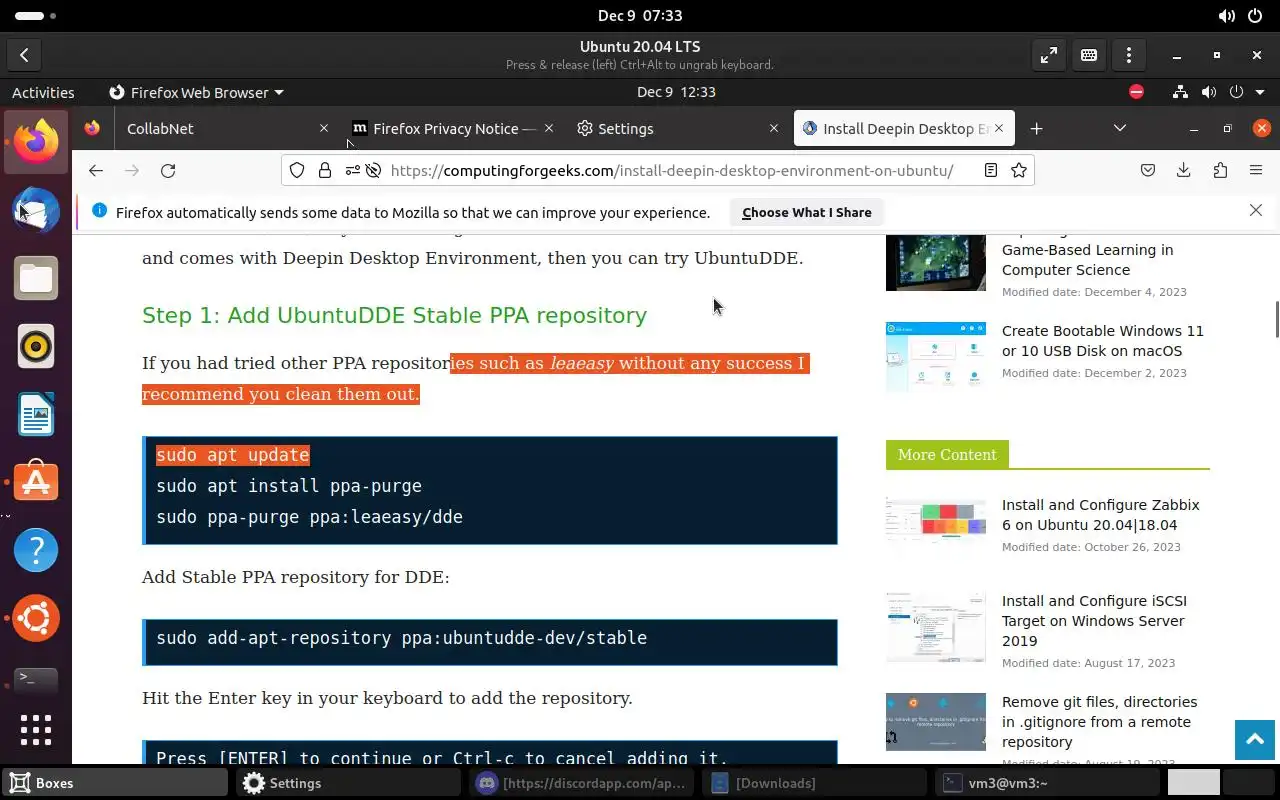This screenshot has height=800, width=1280.
Task: Select the Install Deepin Desktop tab
Action: coord(905,128)
